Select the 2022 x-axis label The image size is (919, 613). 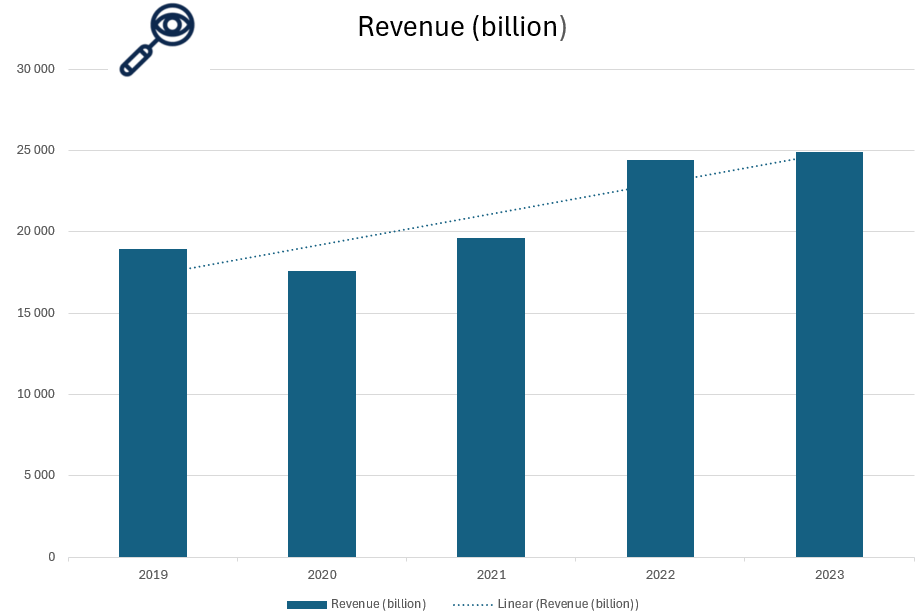660,575
